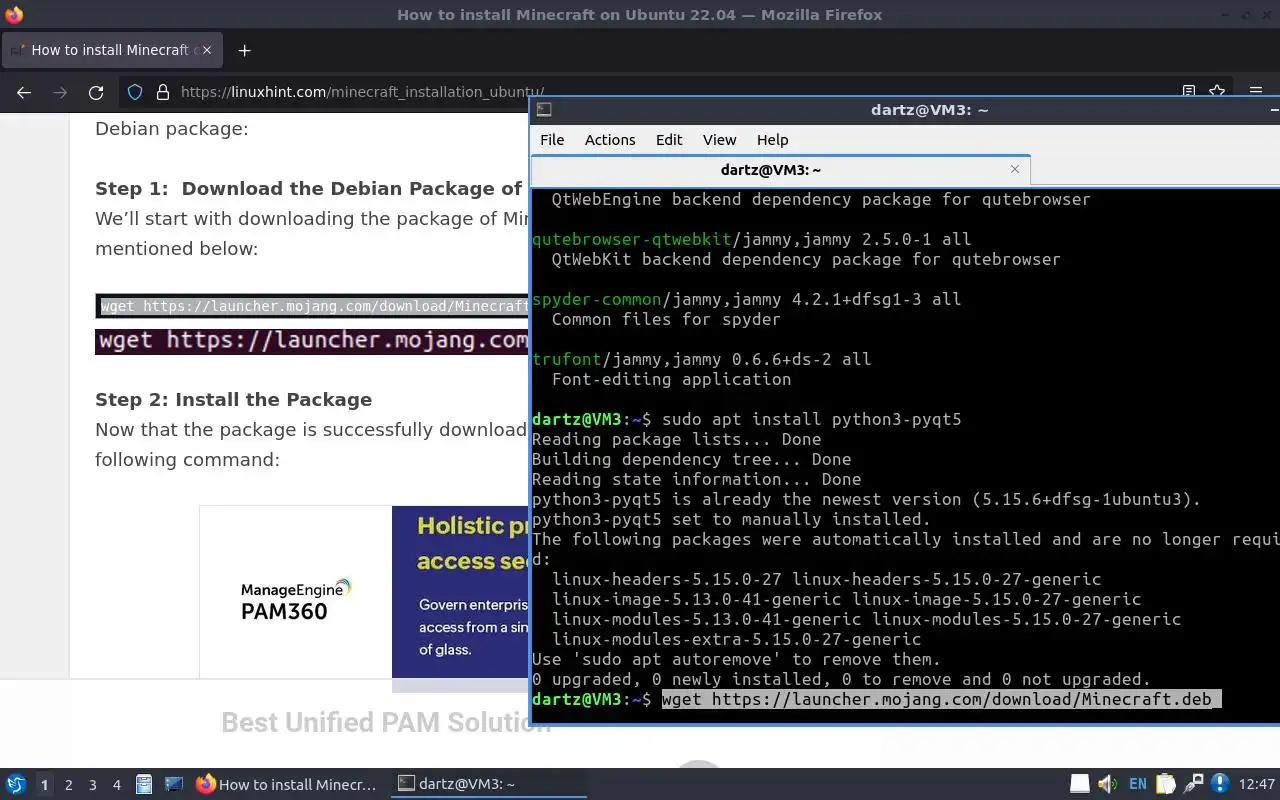Image resolution: width=1280 pixels, height=800 pixels.
Task: Click the 'Holistic' blue ad banner
Action: (460, 592)
